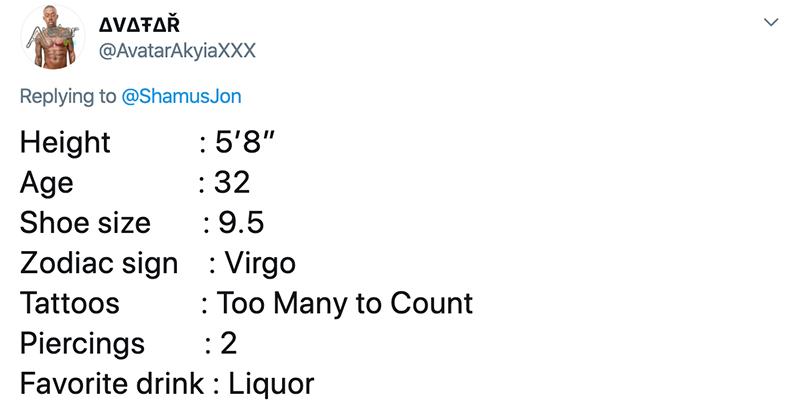800x400 pixels.
Task: Click the word "Liquor"
Action: pos(271,383)
